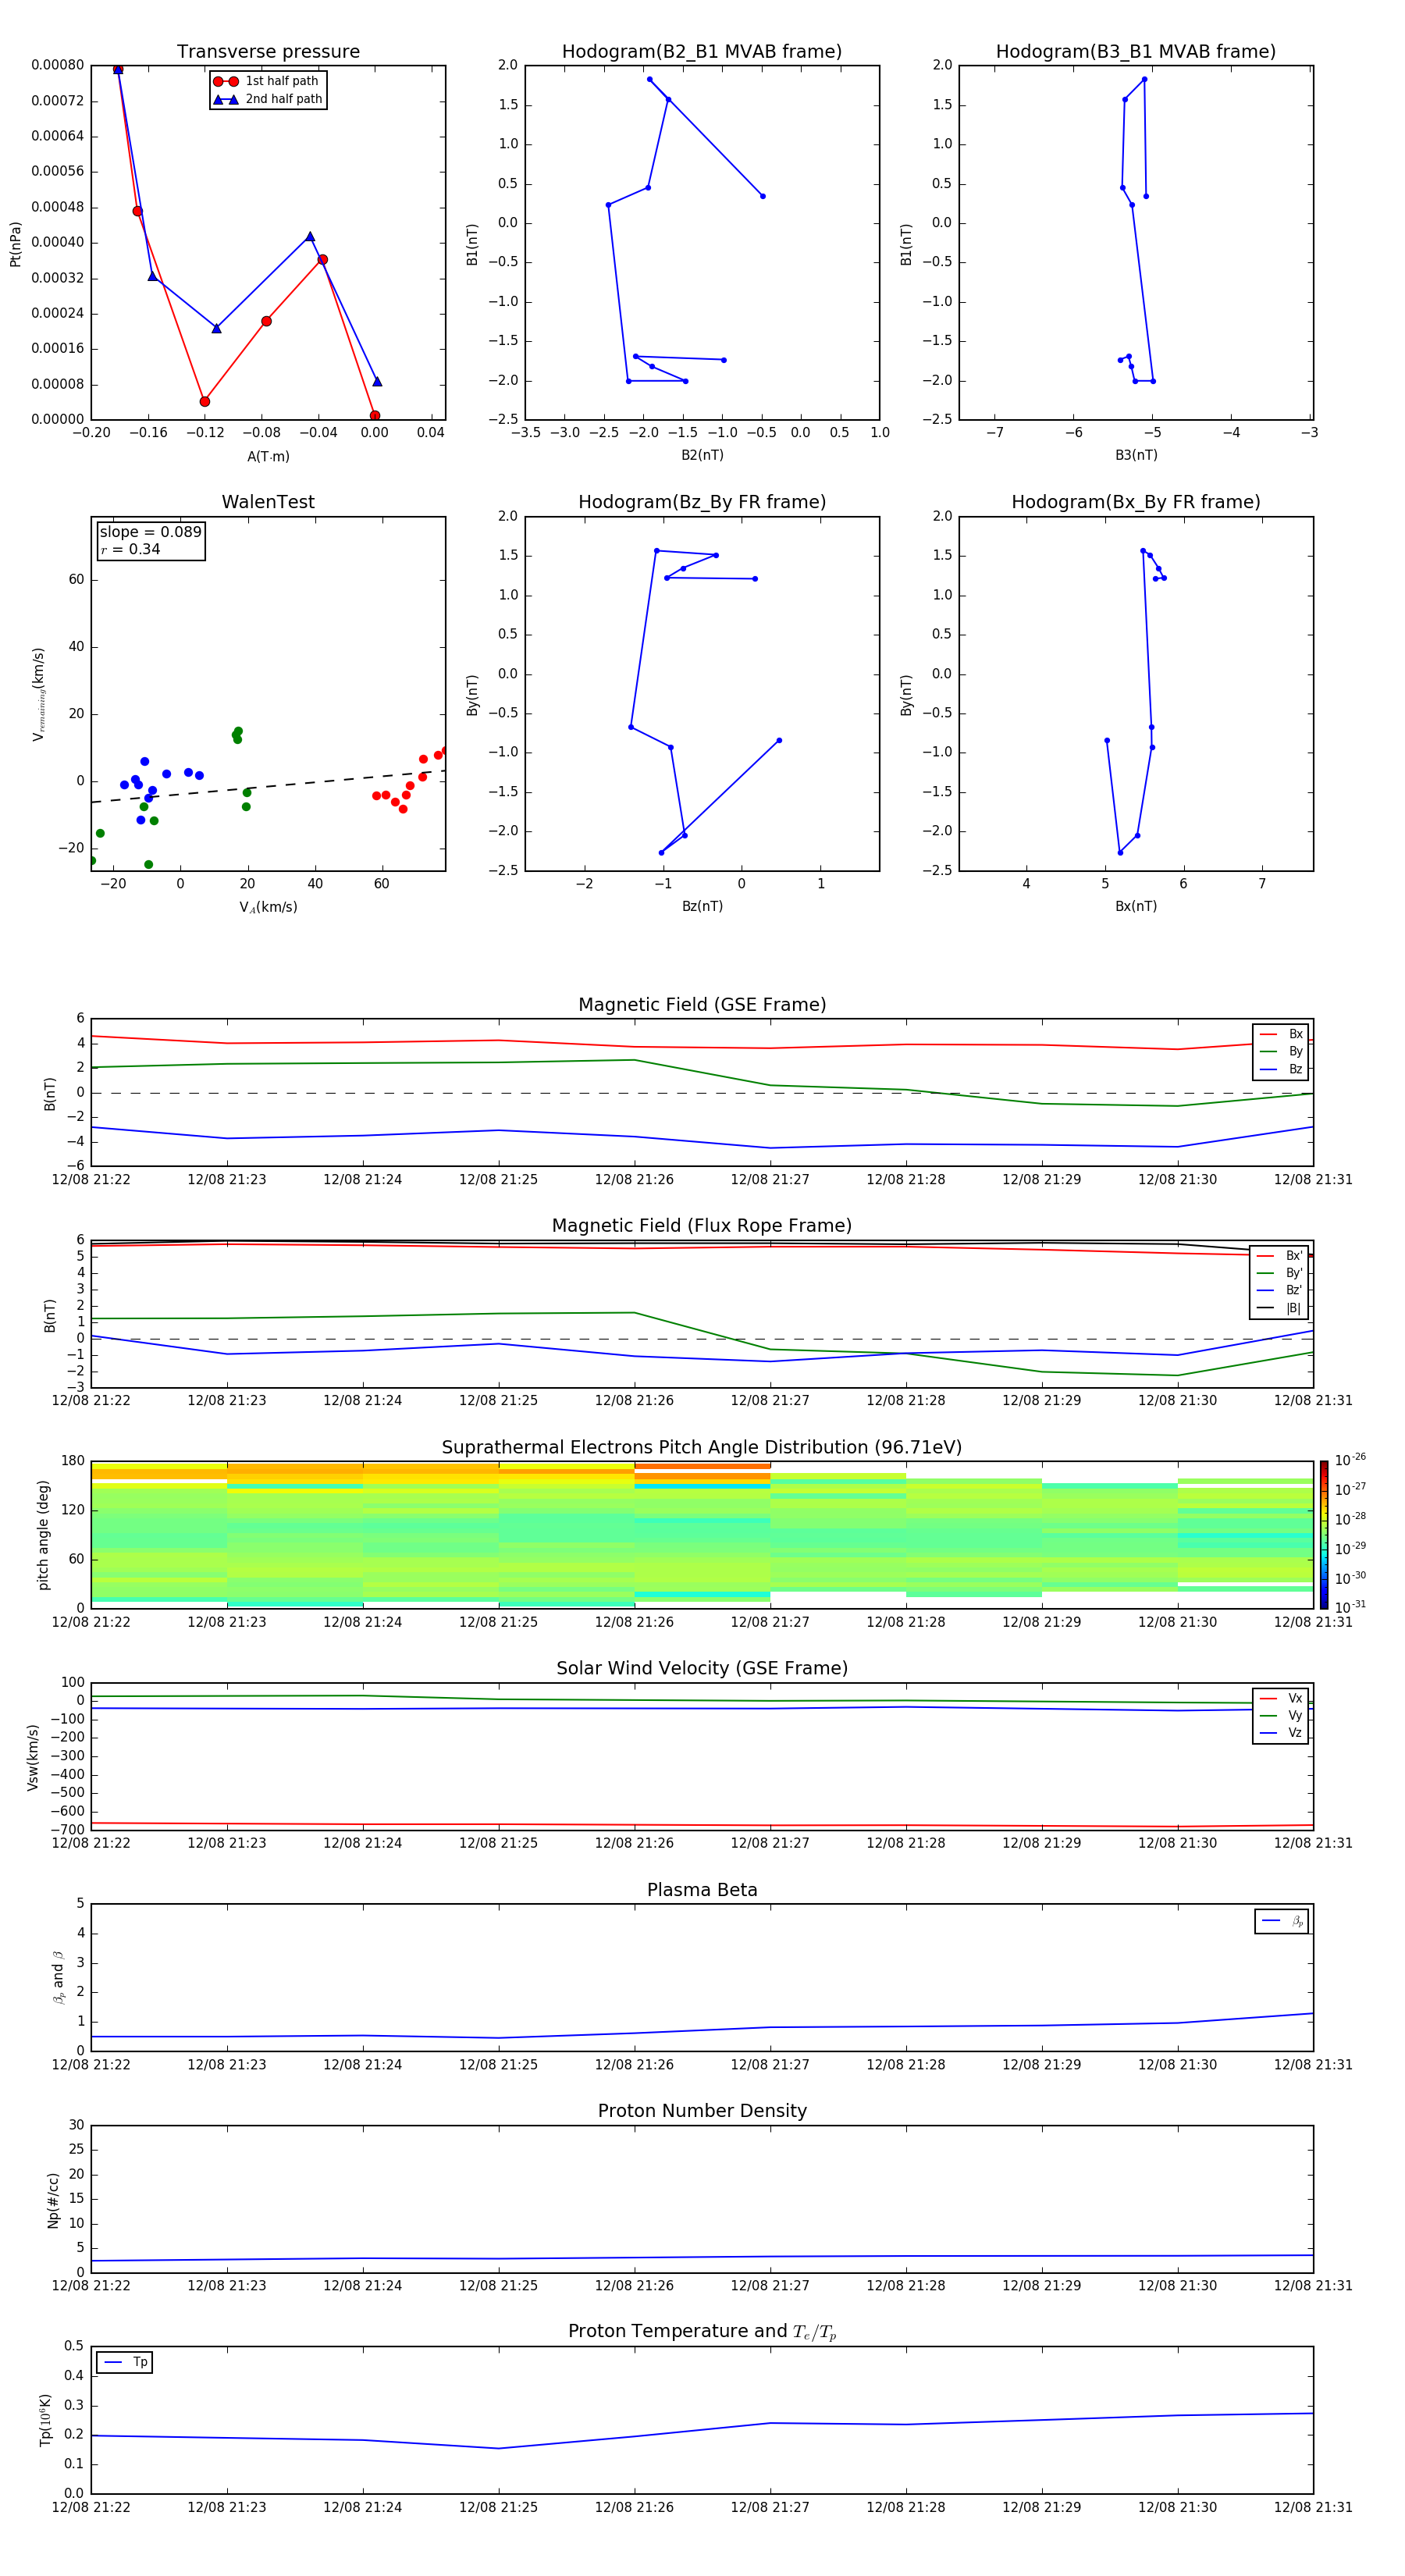Click the 'Tp' legend in temperature plot
This screenshot has width=1405, height=2576.
tap(125, 2362)
